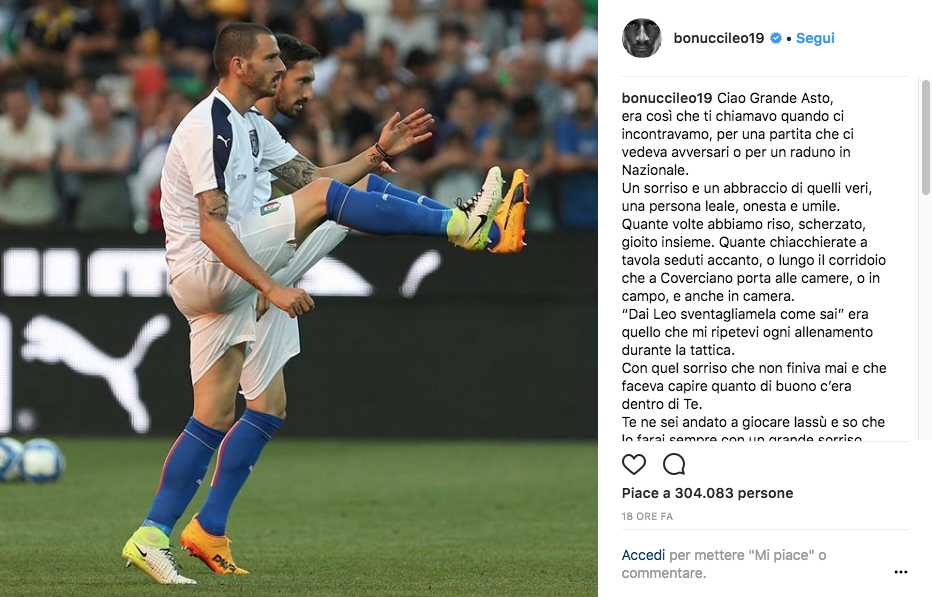Open comments with the speech bubble icon
Viewport: 932px width, 597px height.
pyautogui.click(x=674, y=464)
